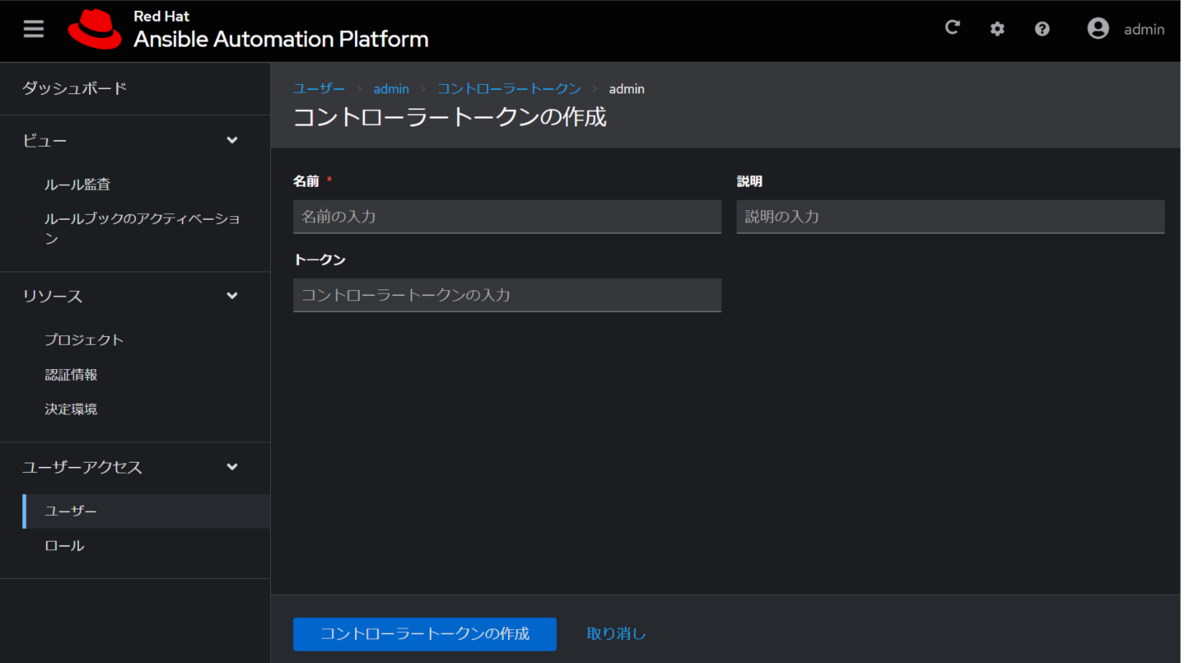Click the コントローラートークンの作成 button

[424, 634]
